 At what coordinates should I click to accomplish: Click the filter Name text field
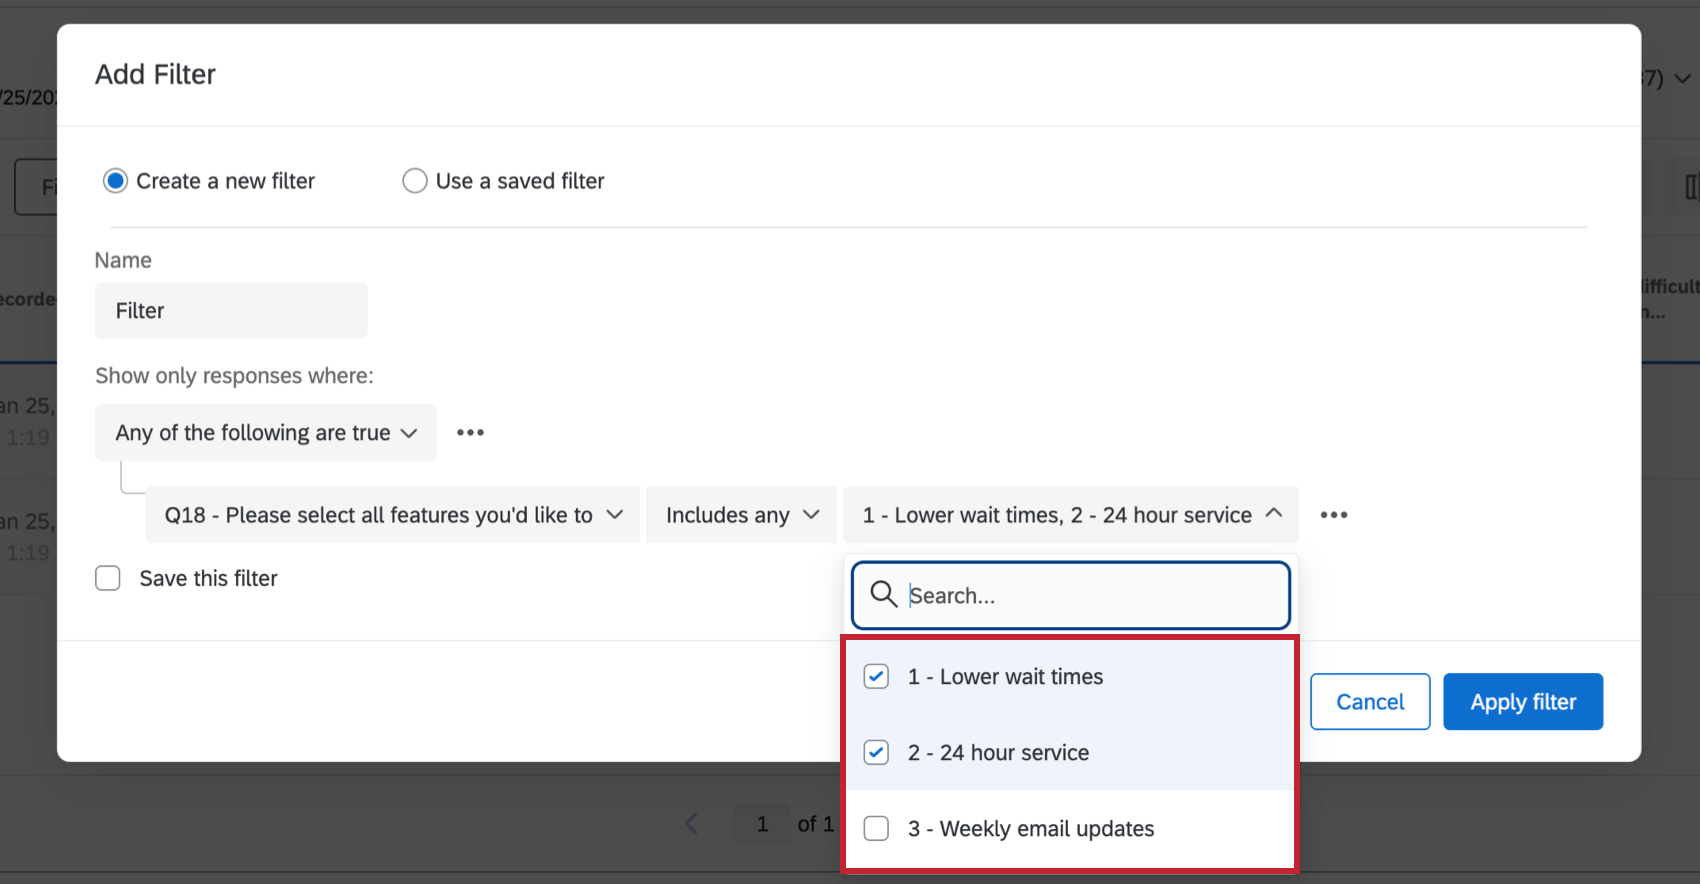(x=231, y=311)
